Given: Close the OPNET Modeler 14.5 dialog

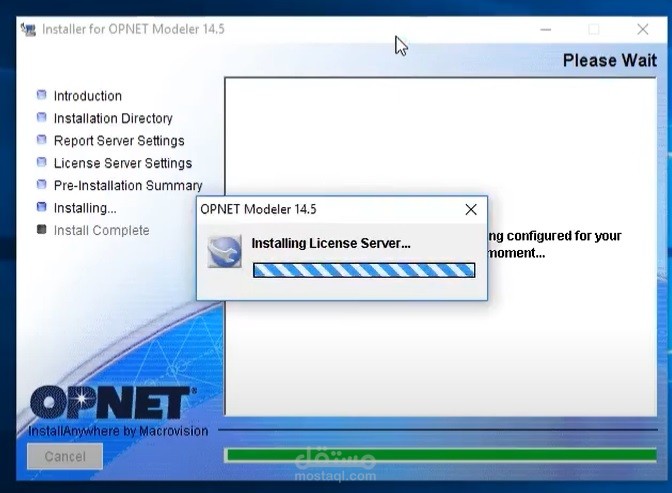Looking at the screenshot, I should (471, 210).
